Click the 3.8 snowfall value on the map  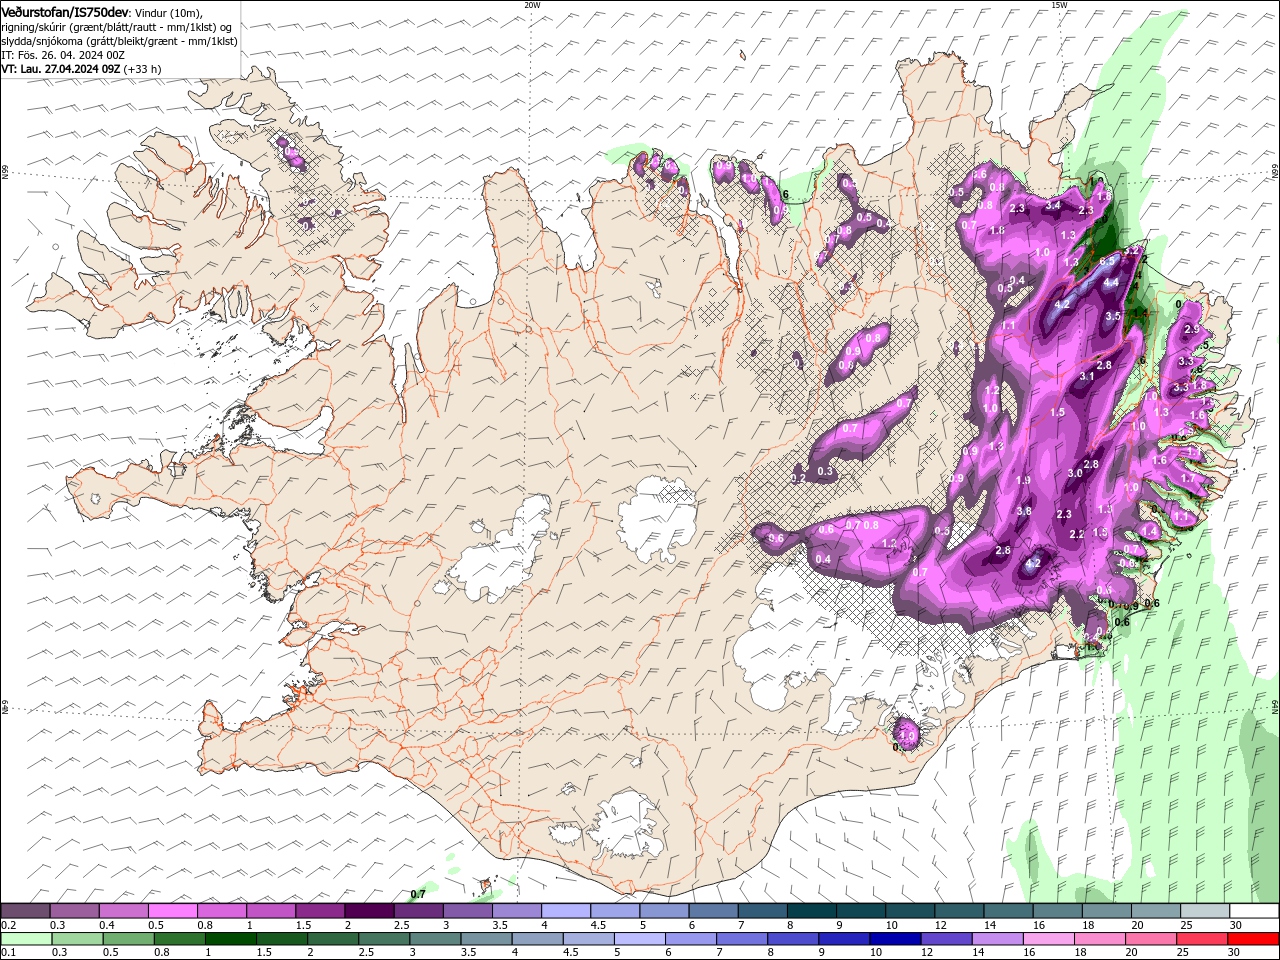coord(1024,511)
